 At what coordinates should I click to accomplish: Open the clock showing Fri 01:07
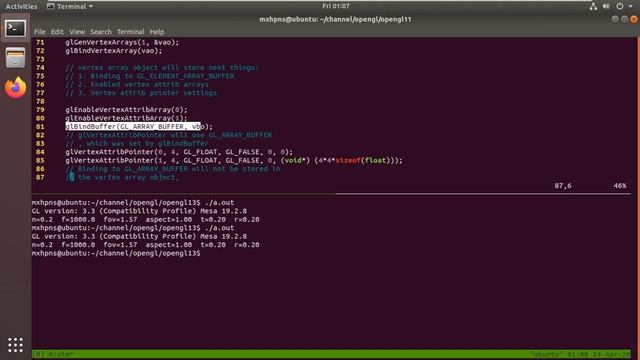(x=336, y=6)
